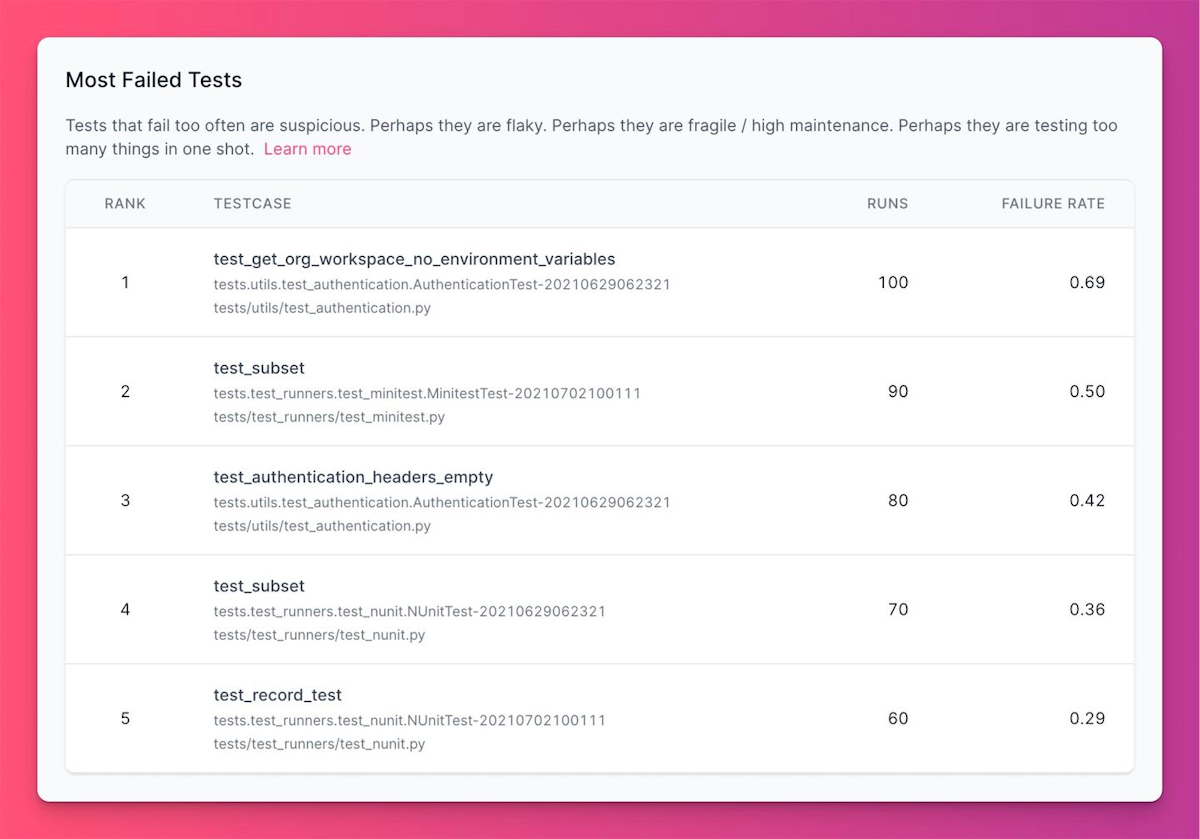Click failure rate 0.50
Viewport: 1200px width, 839px height.
coord(1087,391)
